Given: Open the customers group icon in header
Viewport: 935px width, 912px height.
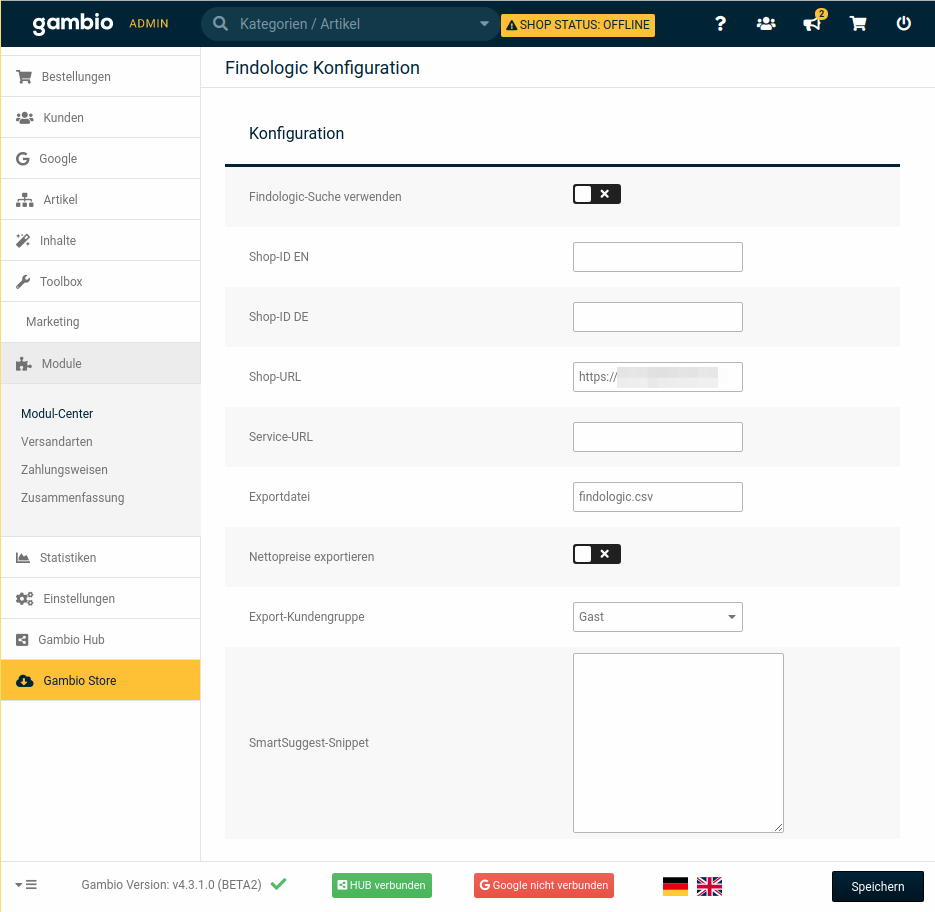Looking at the screenshot, I should [x=766, y=24].
